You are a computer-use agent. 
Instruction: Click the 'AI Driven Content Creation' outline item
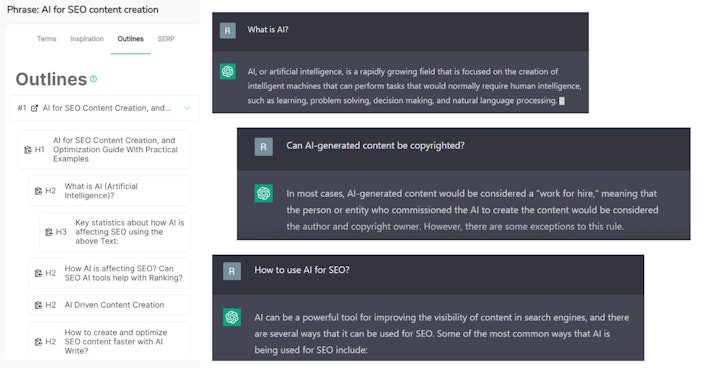(x=110, y=305)
